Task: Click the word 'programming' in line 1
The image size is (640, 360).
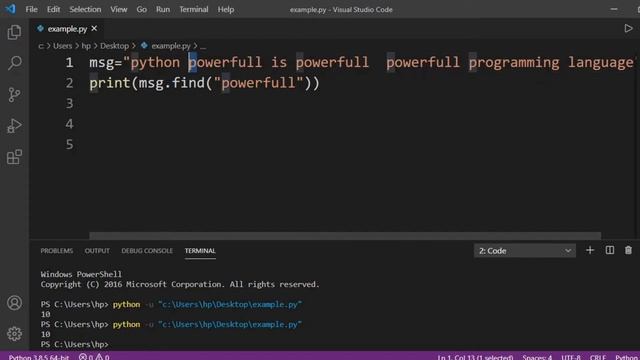Action: pyautogui.click(x=513, y=62)
